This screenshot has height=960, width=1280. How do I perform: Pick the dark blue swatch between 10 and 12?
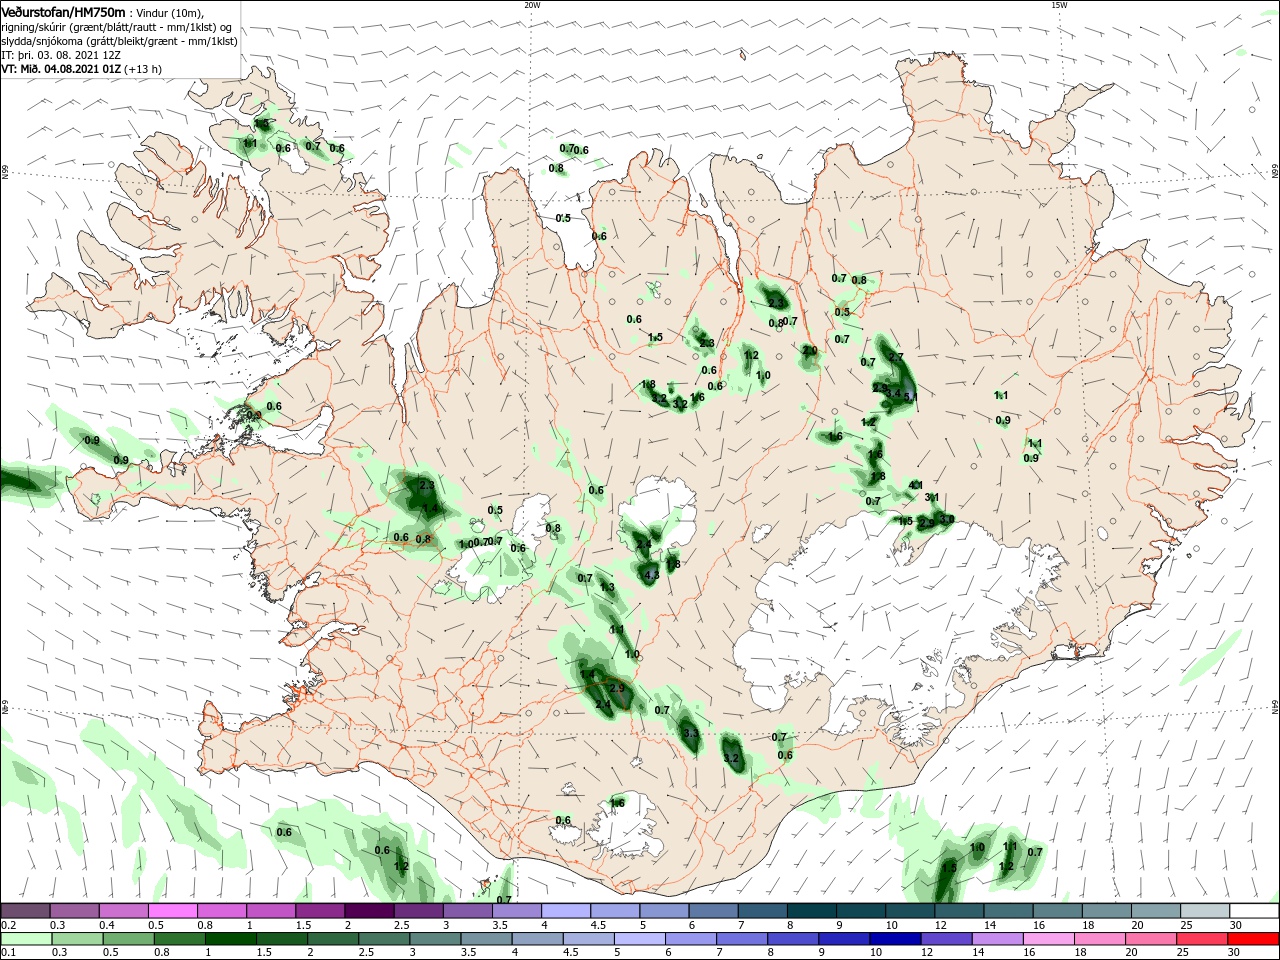[893, 939]
